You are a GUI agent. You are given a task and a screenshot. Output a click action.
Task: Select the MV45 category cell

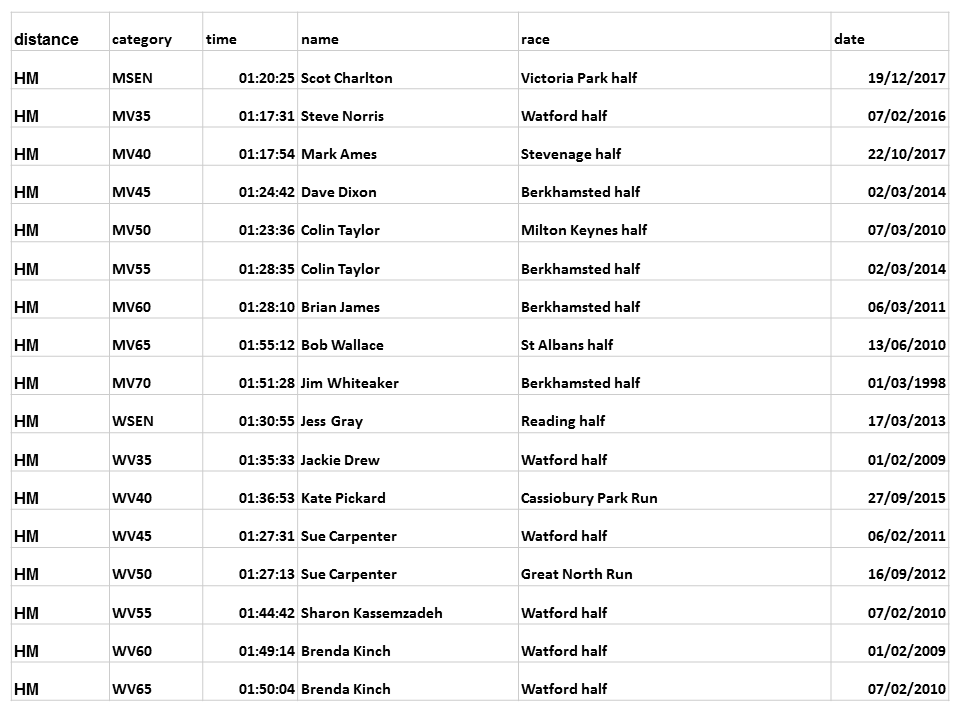[132, 192]
